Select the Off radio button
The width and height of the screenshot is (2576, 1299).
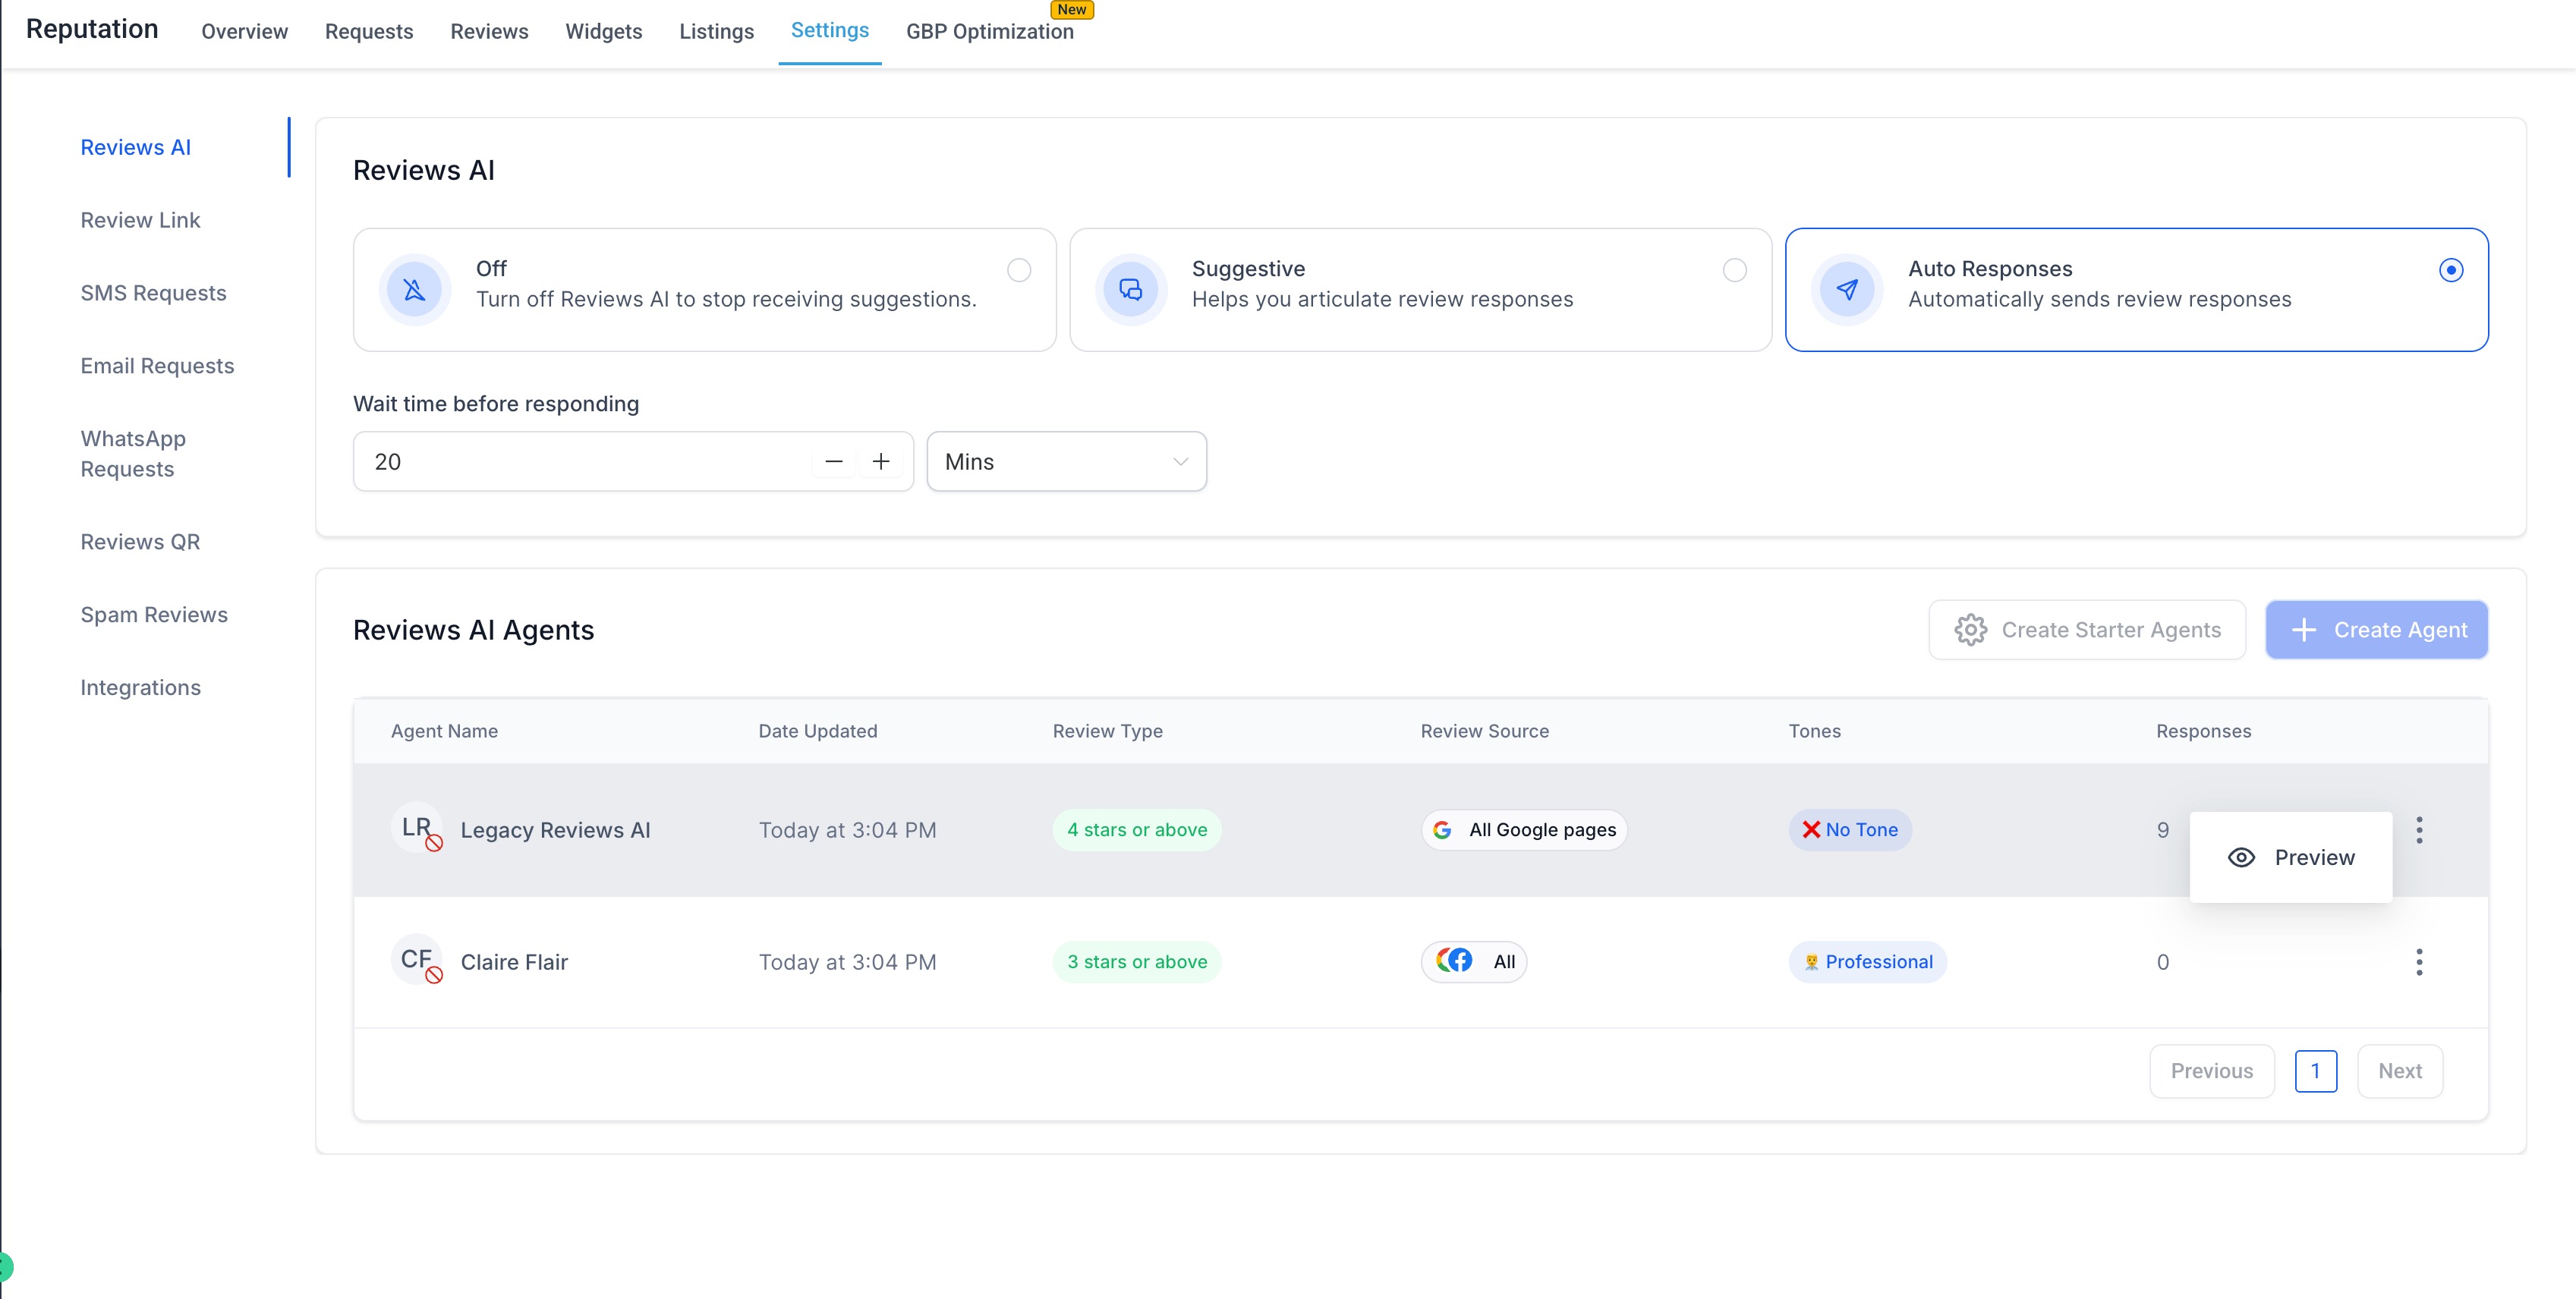click(1018, 270)
